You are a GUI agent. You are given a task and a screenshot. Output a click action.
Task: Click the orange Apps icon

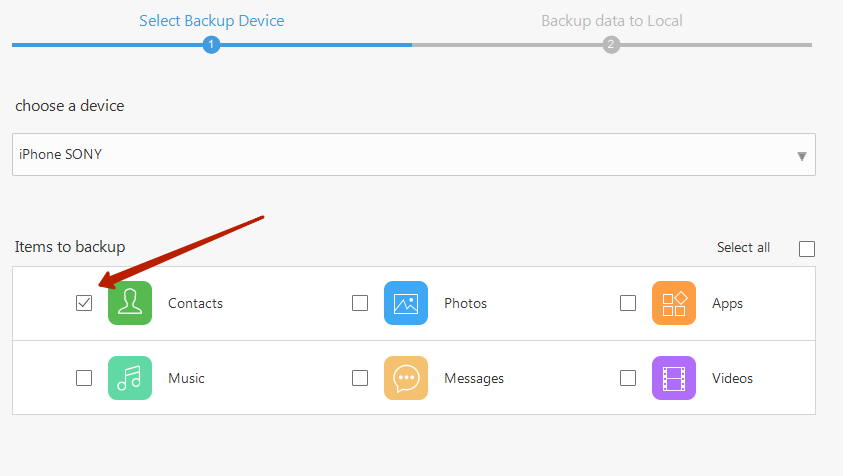(x=674, y=303)
